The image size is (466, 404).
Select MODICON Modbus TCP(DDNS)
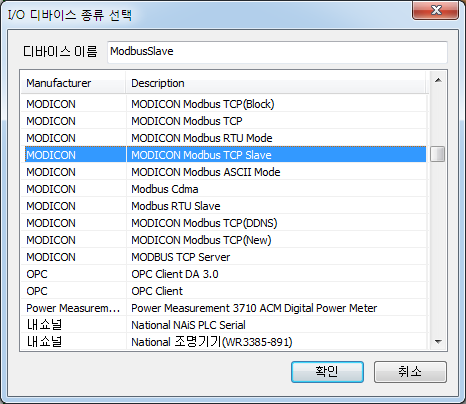coord(224,223)
